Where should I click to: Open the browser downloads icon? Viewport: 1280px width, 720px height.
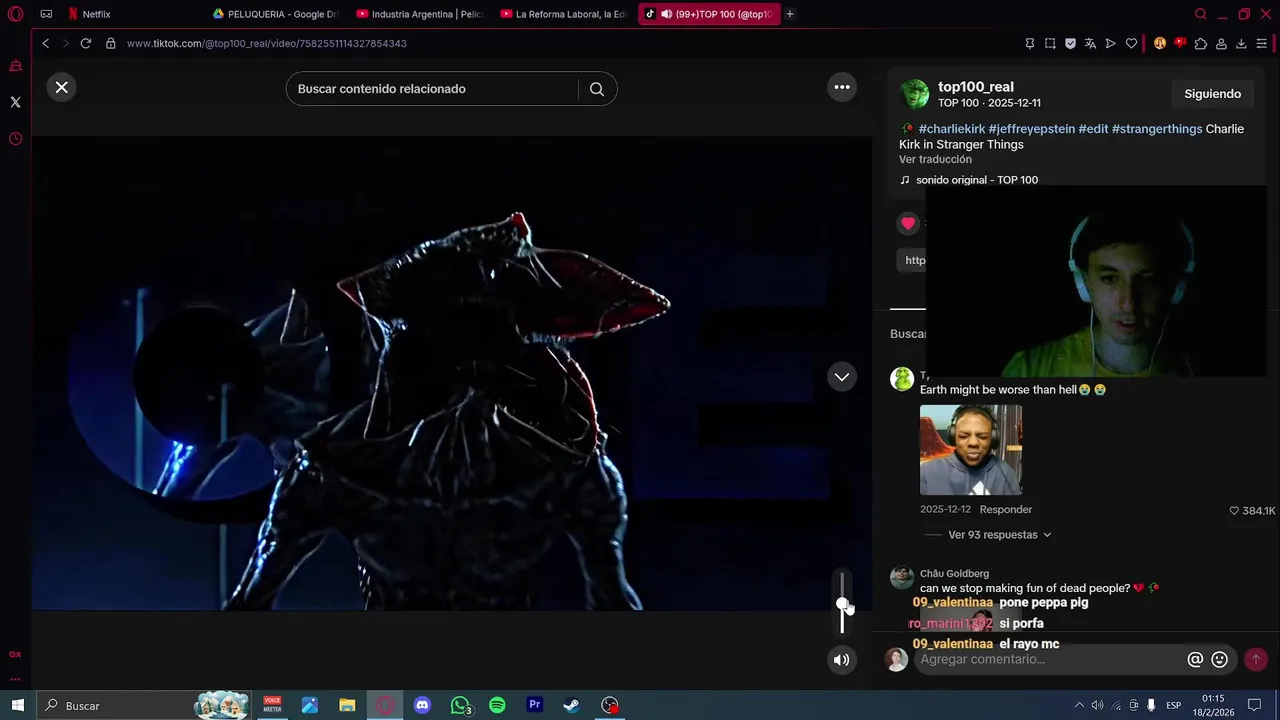click(1241, 43)
